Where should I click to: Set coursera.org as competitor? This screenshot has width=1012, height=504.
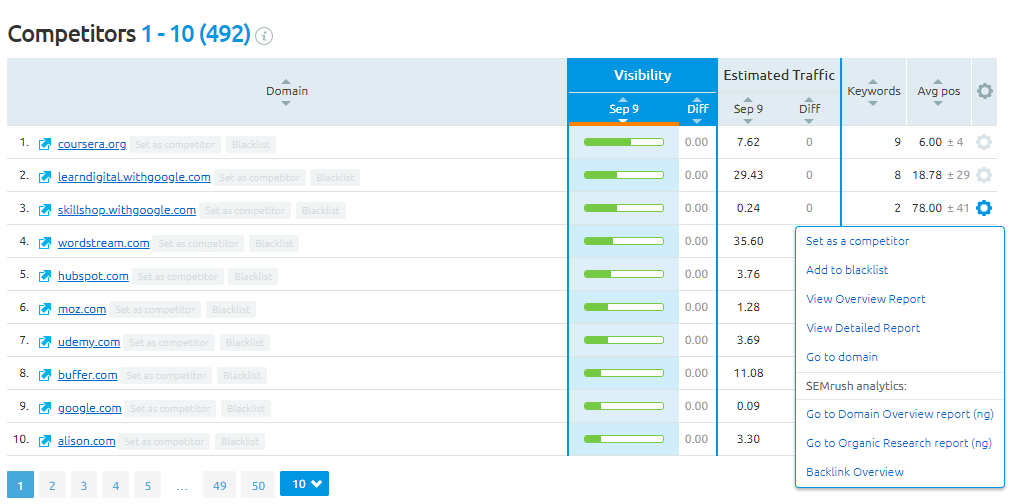tap(175, 144)
